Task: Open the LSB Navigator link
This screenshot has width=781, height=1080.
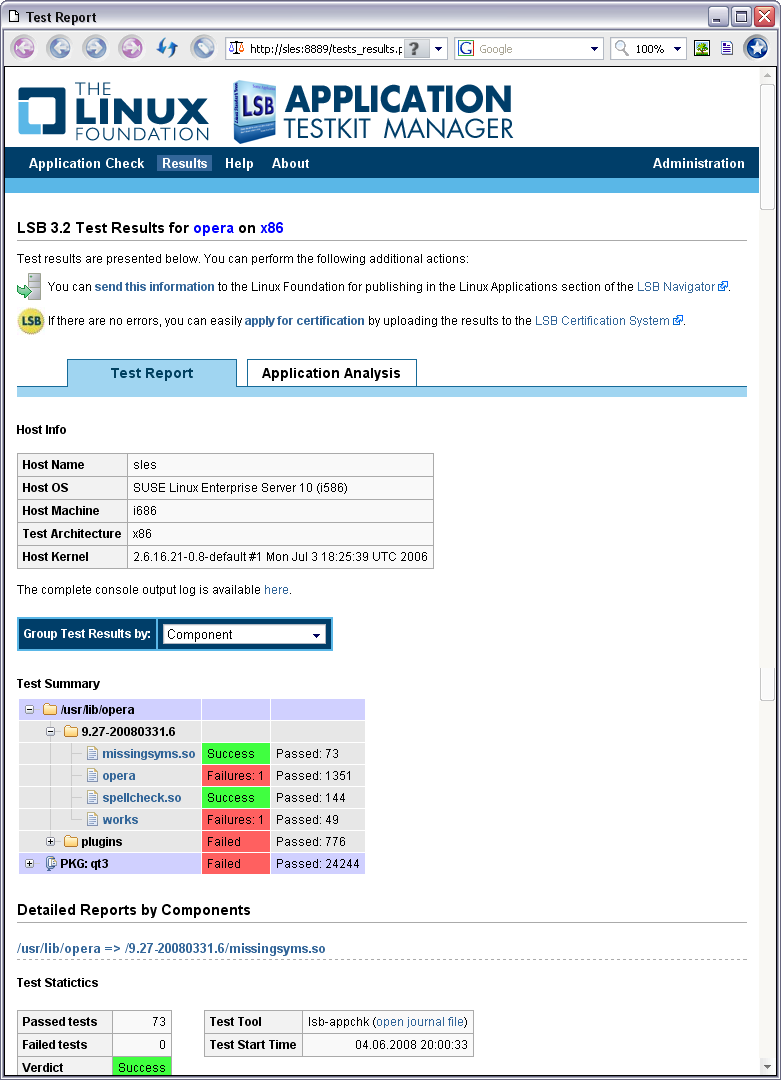Action: pos(676,287)
